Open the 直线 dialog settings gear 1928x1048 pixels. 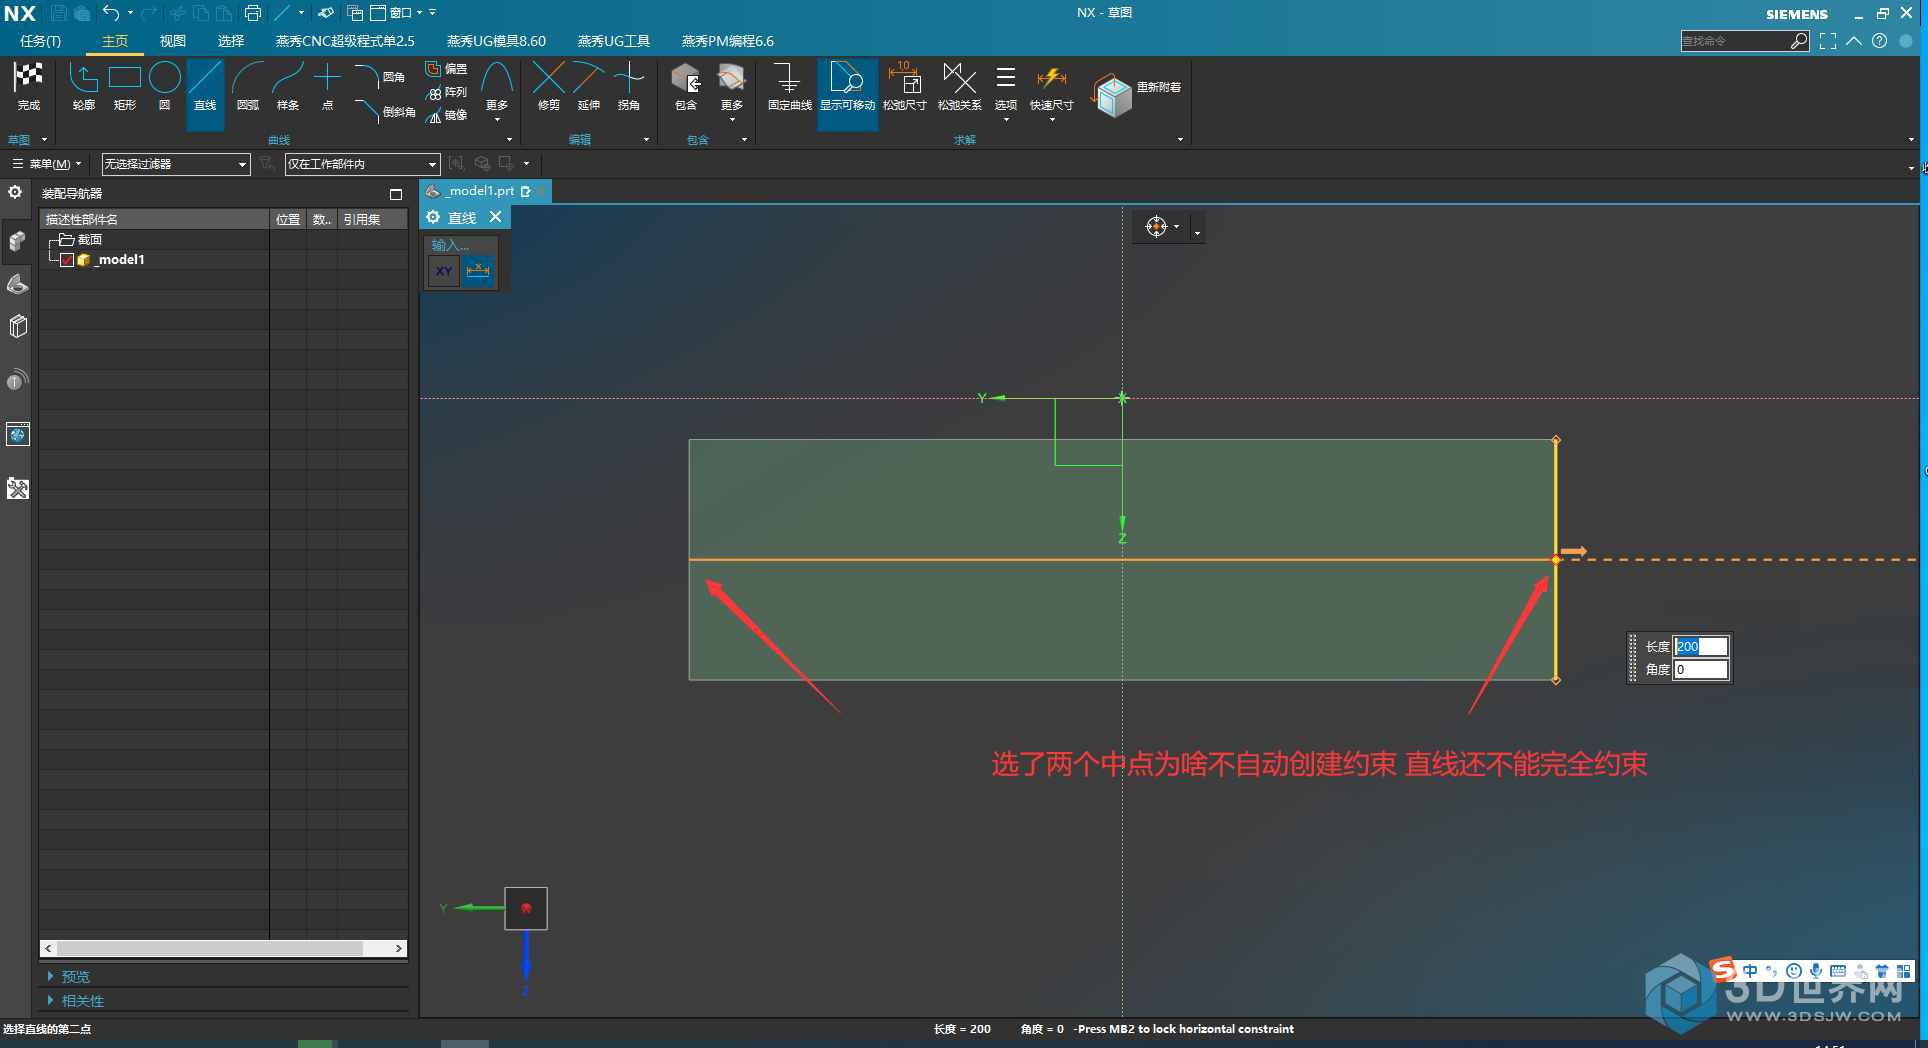click(x=433, y=217)
